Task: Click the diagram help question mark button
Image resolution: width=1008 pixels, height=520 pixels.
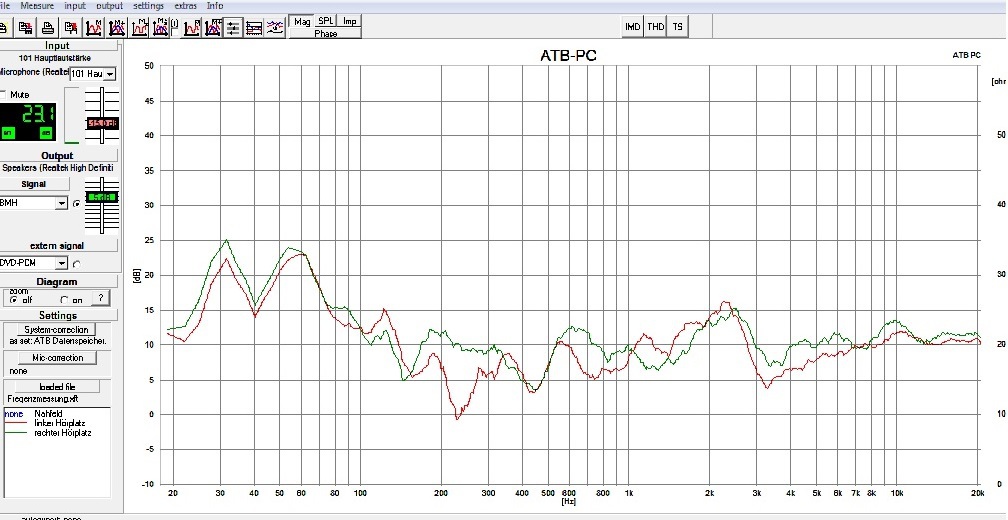Action: click(x=100, y=298)
